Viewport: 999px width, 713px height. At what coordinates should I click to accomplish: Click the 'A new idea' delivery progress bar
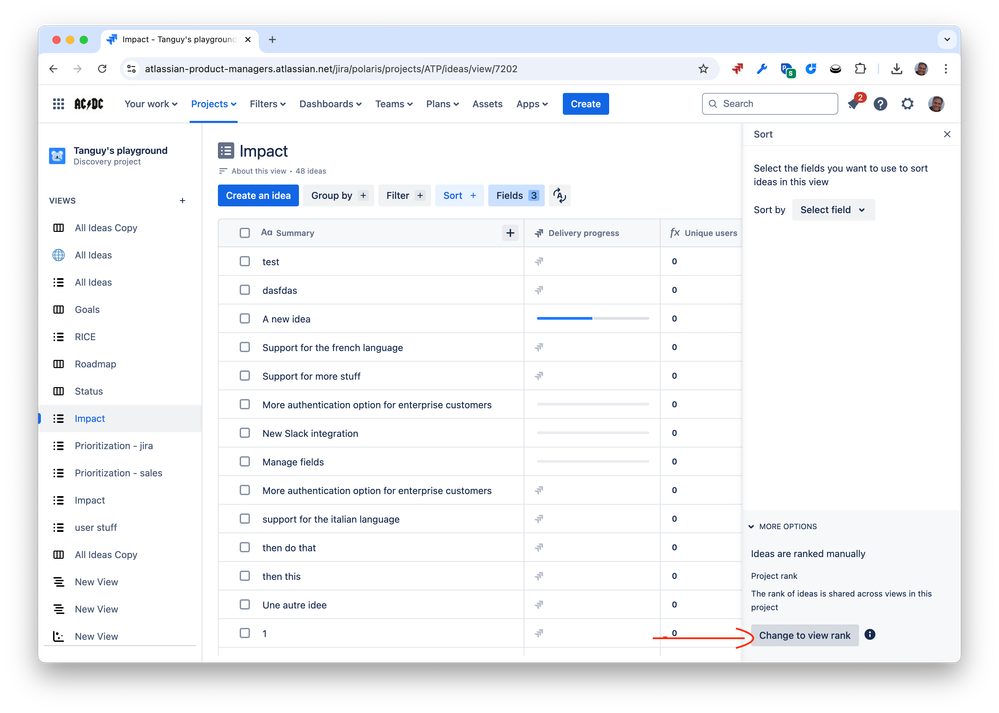pos(593,319)
